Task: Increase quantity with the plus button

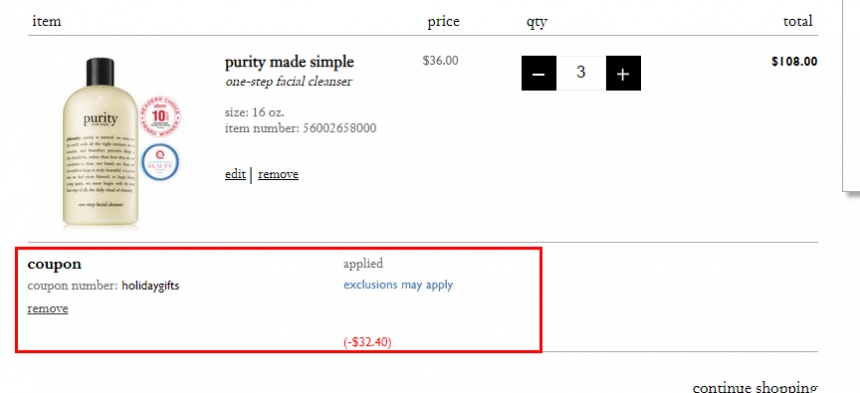Action: point(623,73)
